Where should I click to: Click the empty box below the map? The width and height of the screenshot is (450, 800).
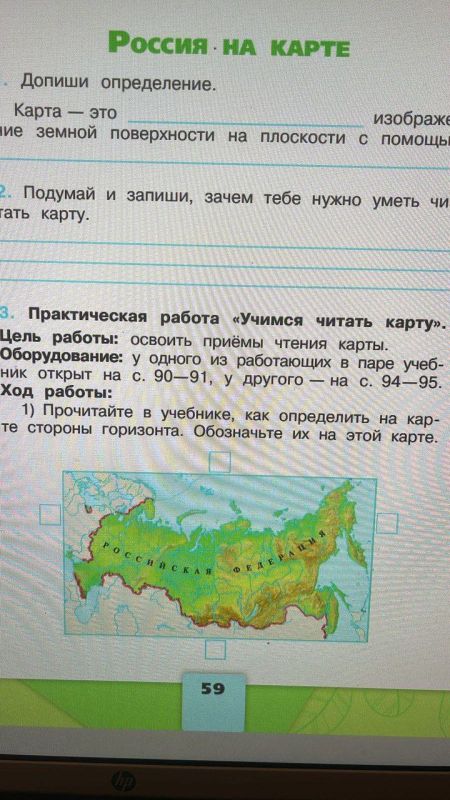[215, 649]
